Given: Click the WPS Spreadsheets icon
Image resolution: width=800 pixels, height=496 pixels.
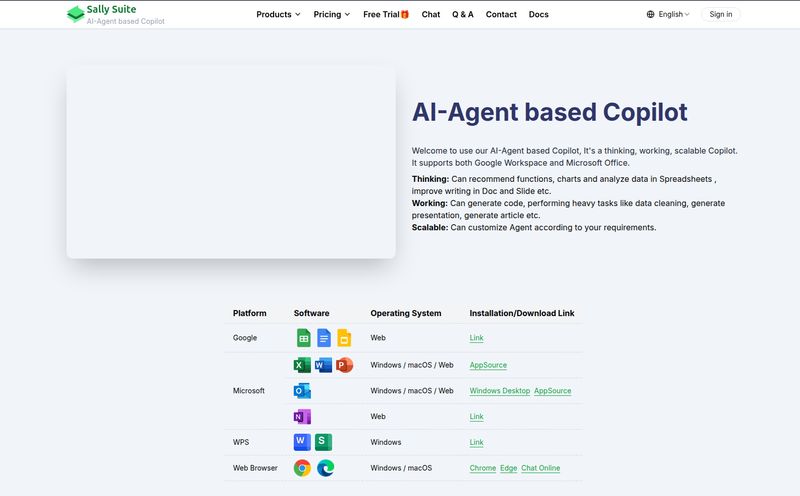Looking at the screenshot, I should tap(323, 442).
